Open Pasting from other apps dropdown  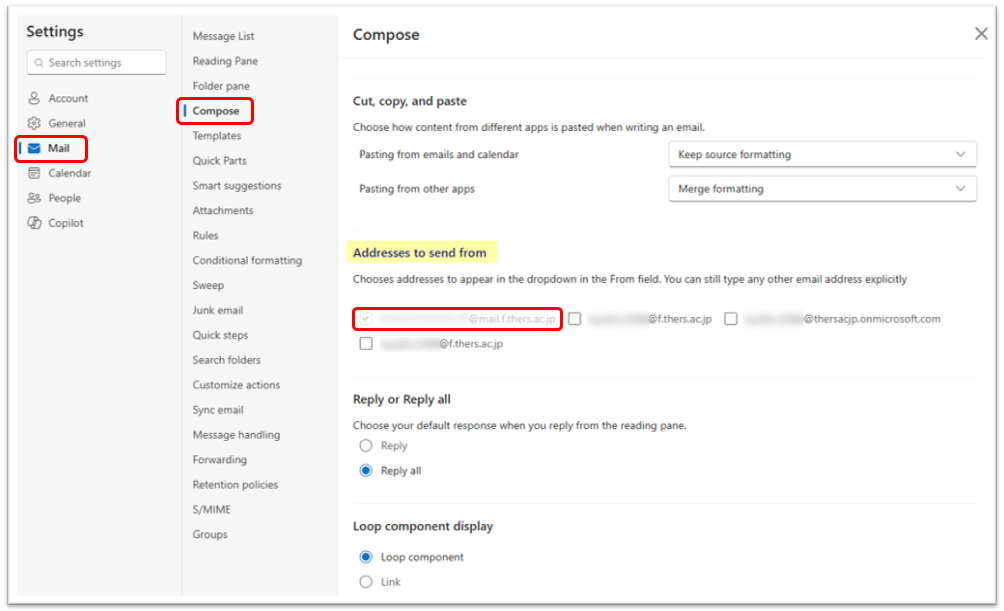(822, 189)
